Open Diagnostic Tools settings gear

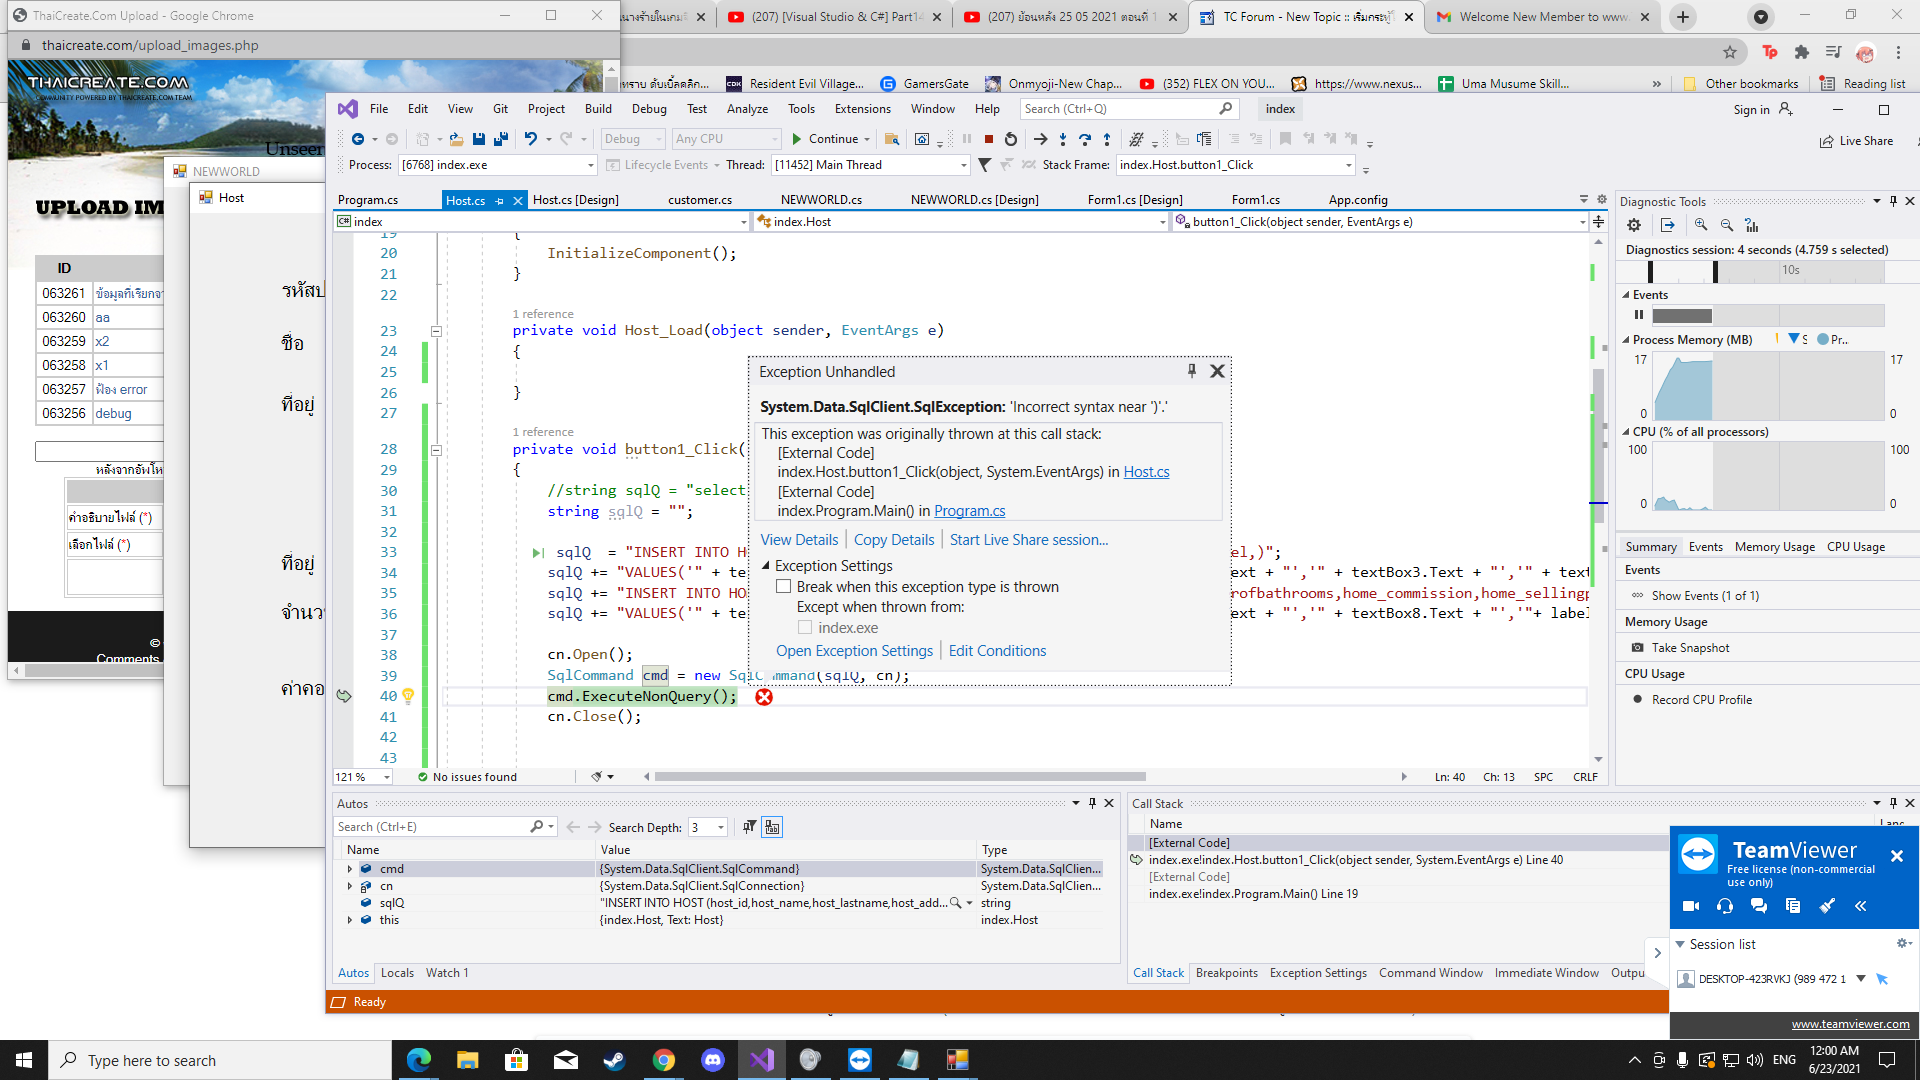pyautogui.click(x=1634, y=225)
